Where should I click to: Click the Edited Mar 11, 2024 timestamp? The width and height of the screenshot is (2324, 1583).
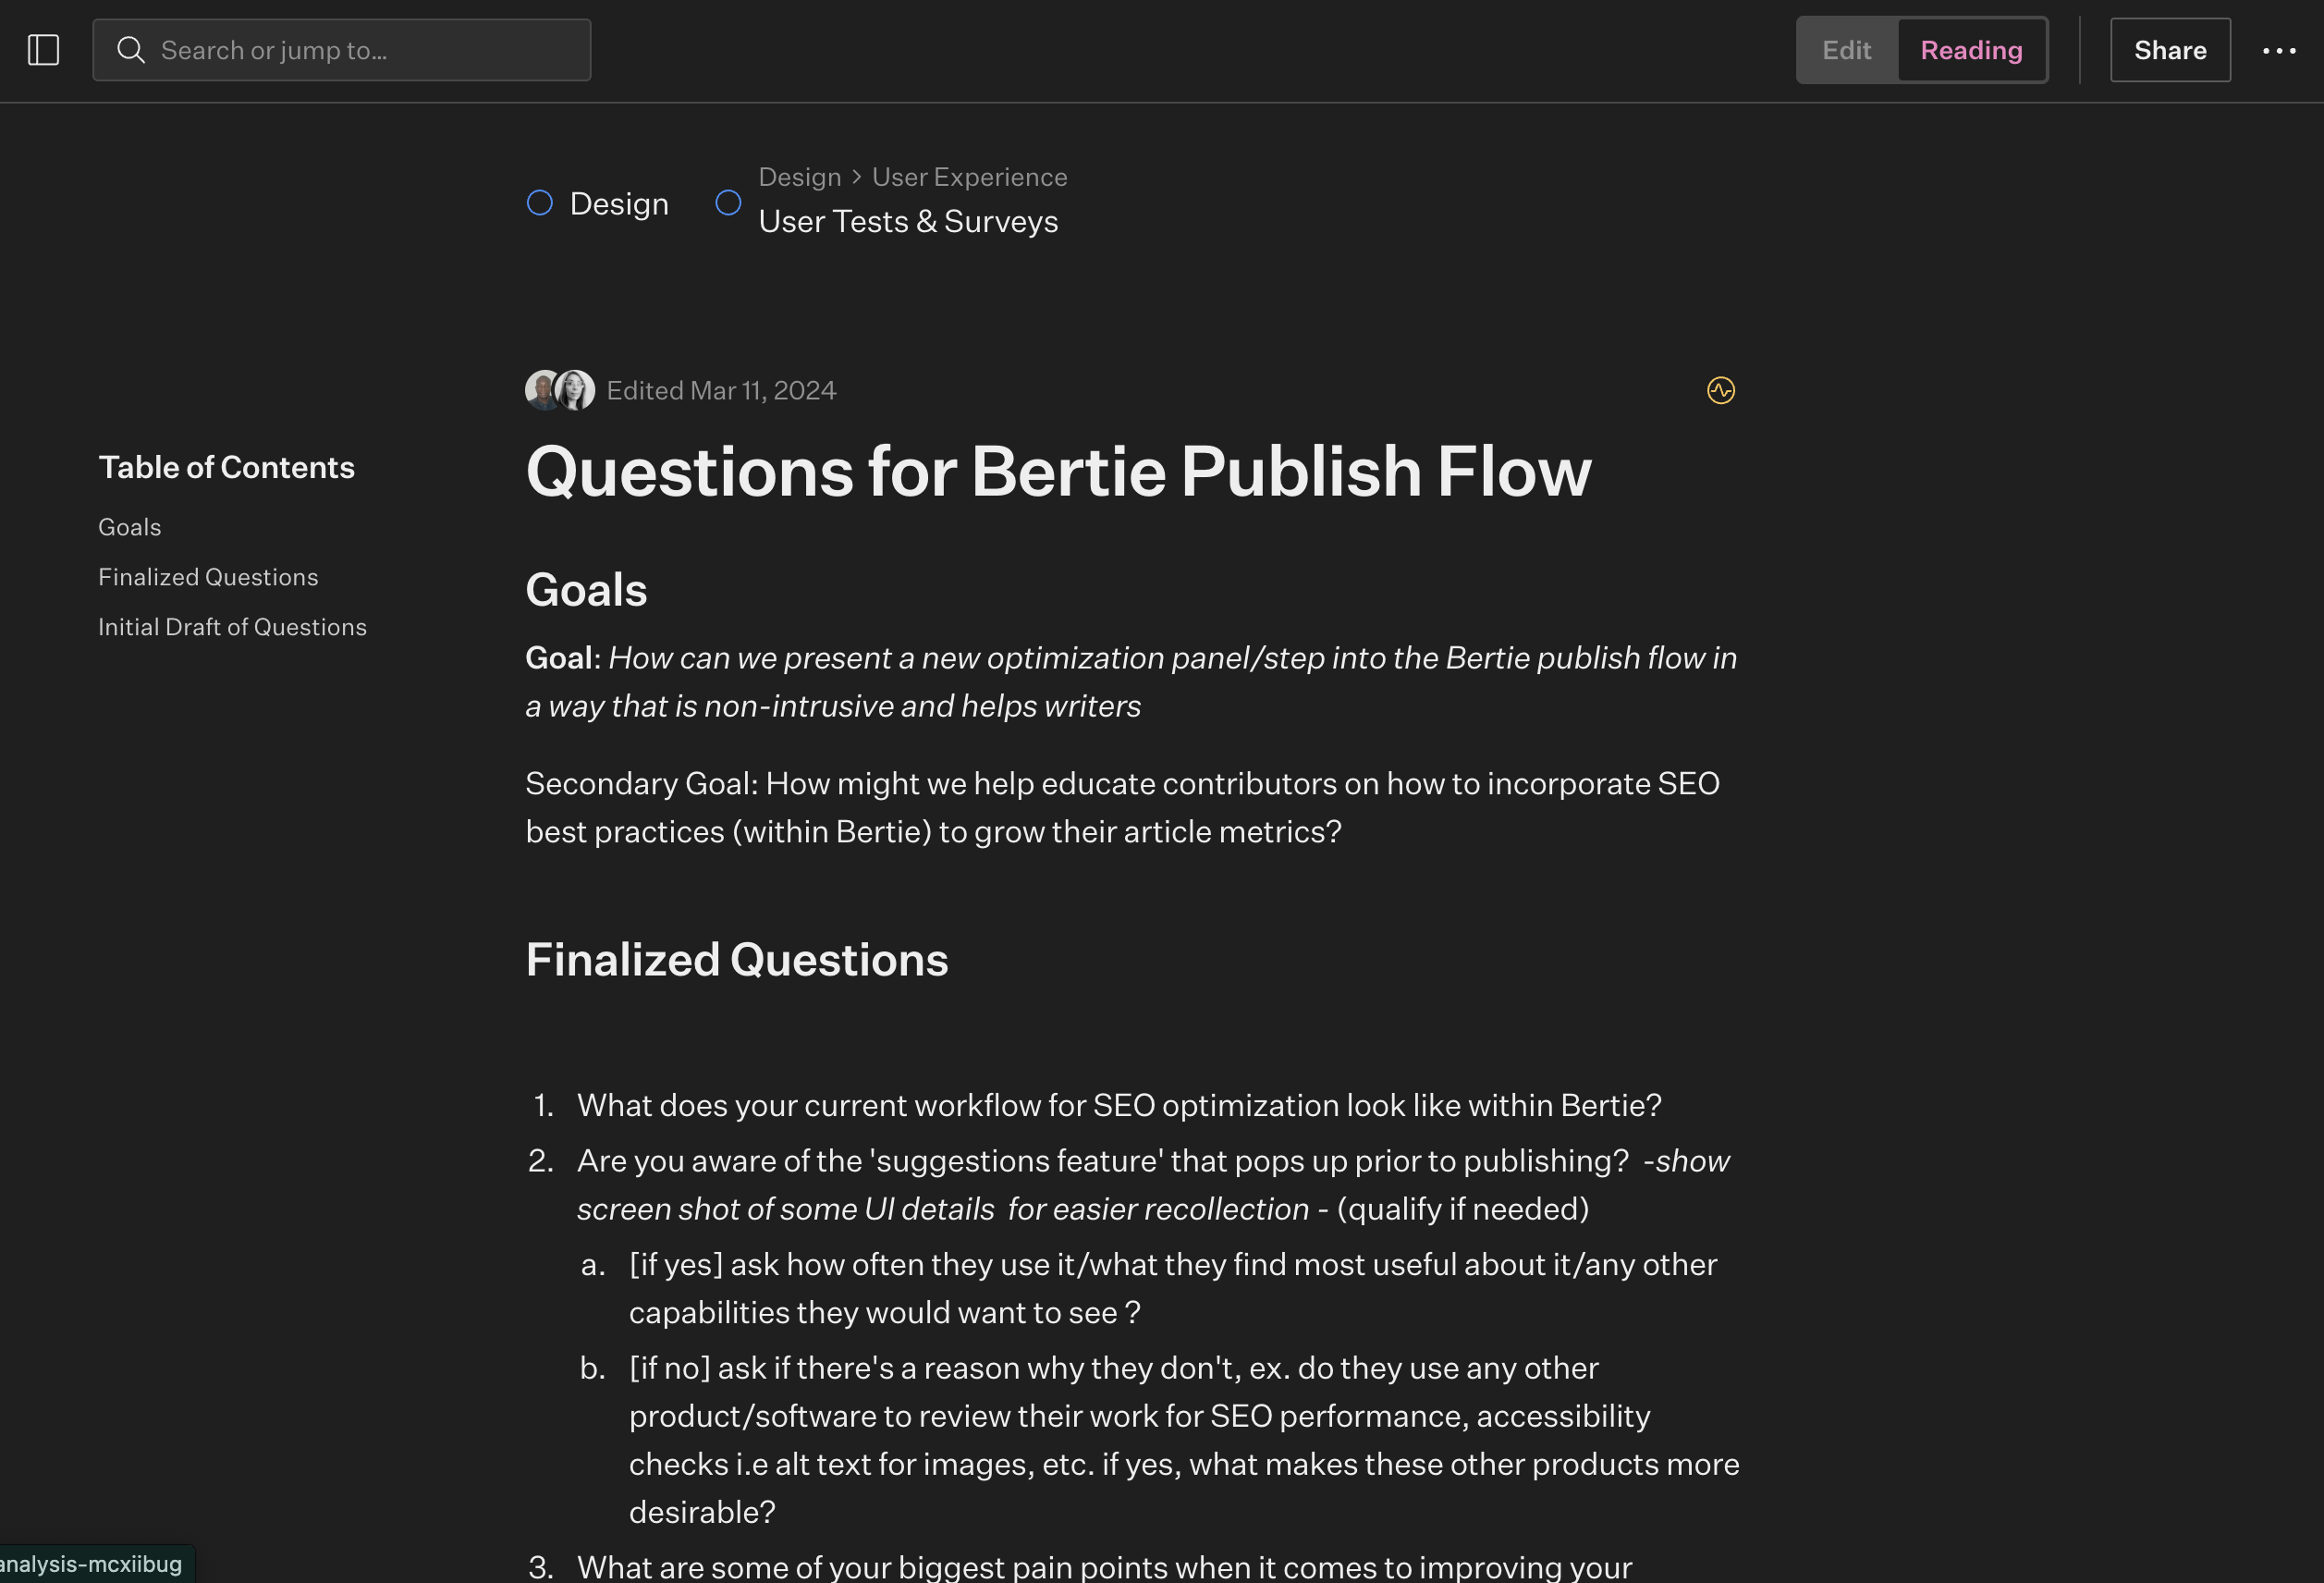tap(721, 390)
